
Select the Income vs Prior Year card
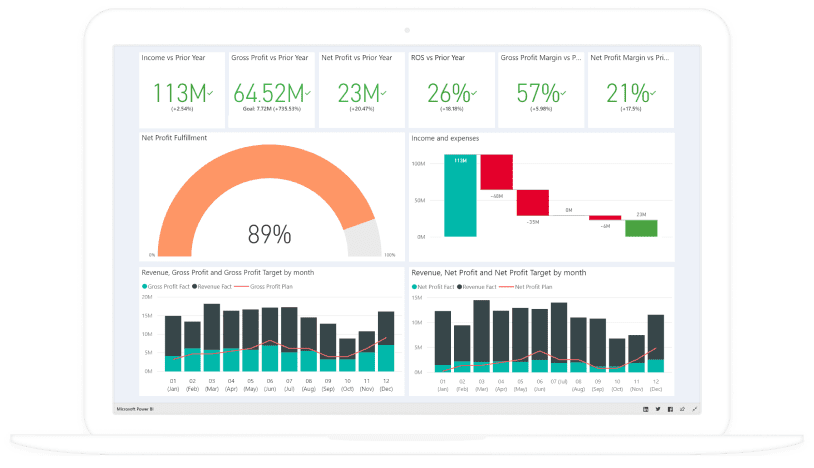[x=181, y=90]
